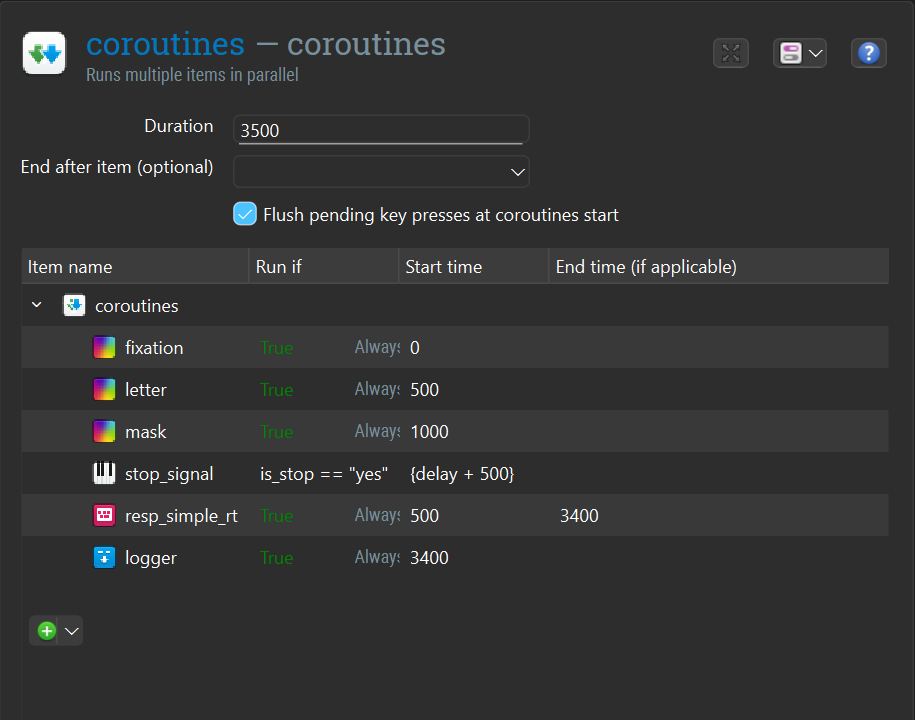Viewport: 915px width, 720px height.
Task: Click the letter sketchpad icon
Action: 104,389
